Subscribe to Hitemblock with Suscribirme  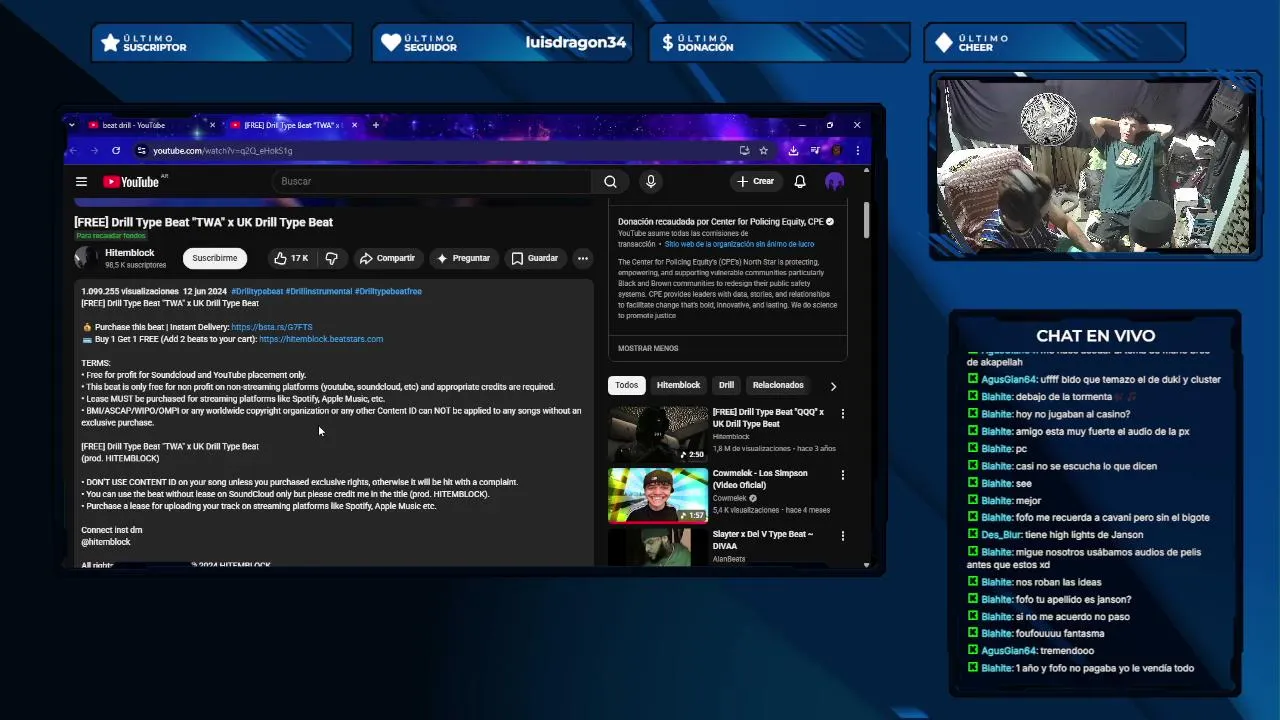[215, 258]
